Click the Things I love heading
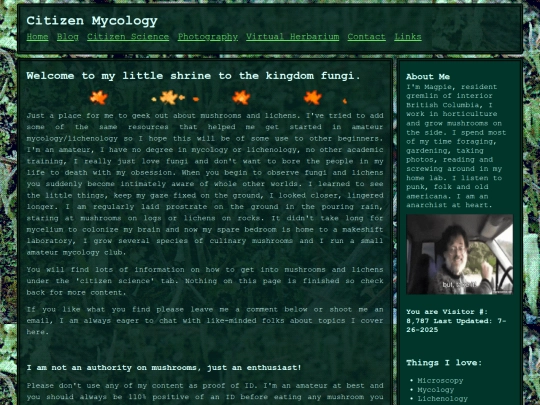 (x=444, y=363)
